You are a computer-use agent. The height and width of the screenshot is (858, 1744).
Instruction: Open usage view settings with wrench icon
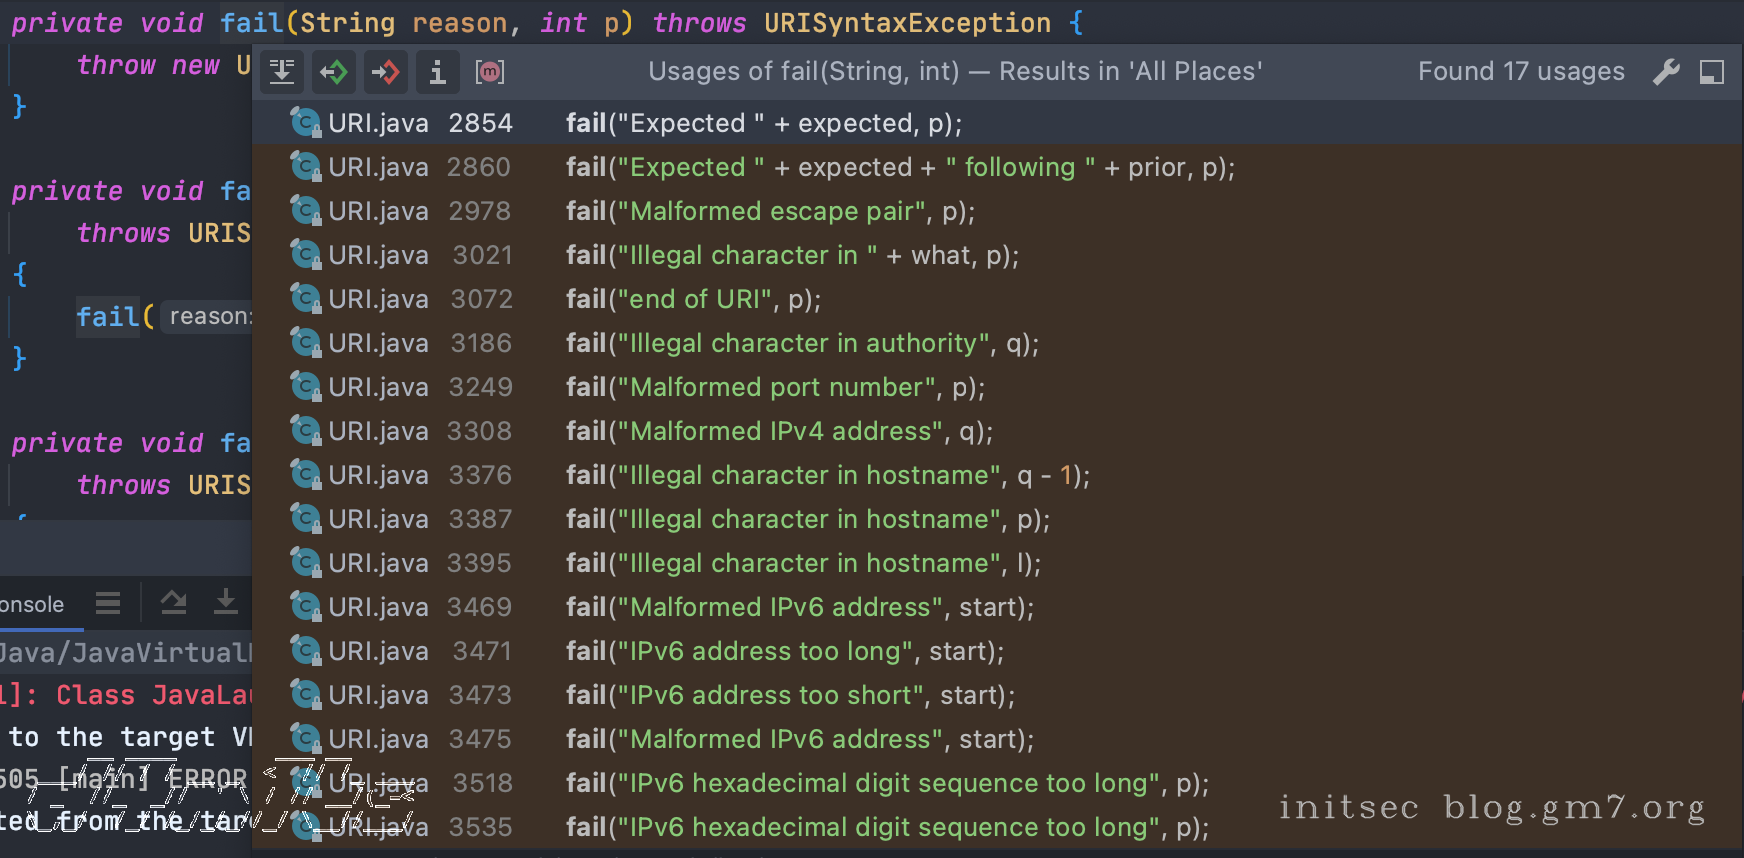click(1666, 72)
